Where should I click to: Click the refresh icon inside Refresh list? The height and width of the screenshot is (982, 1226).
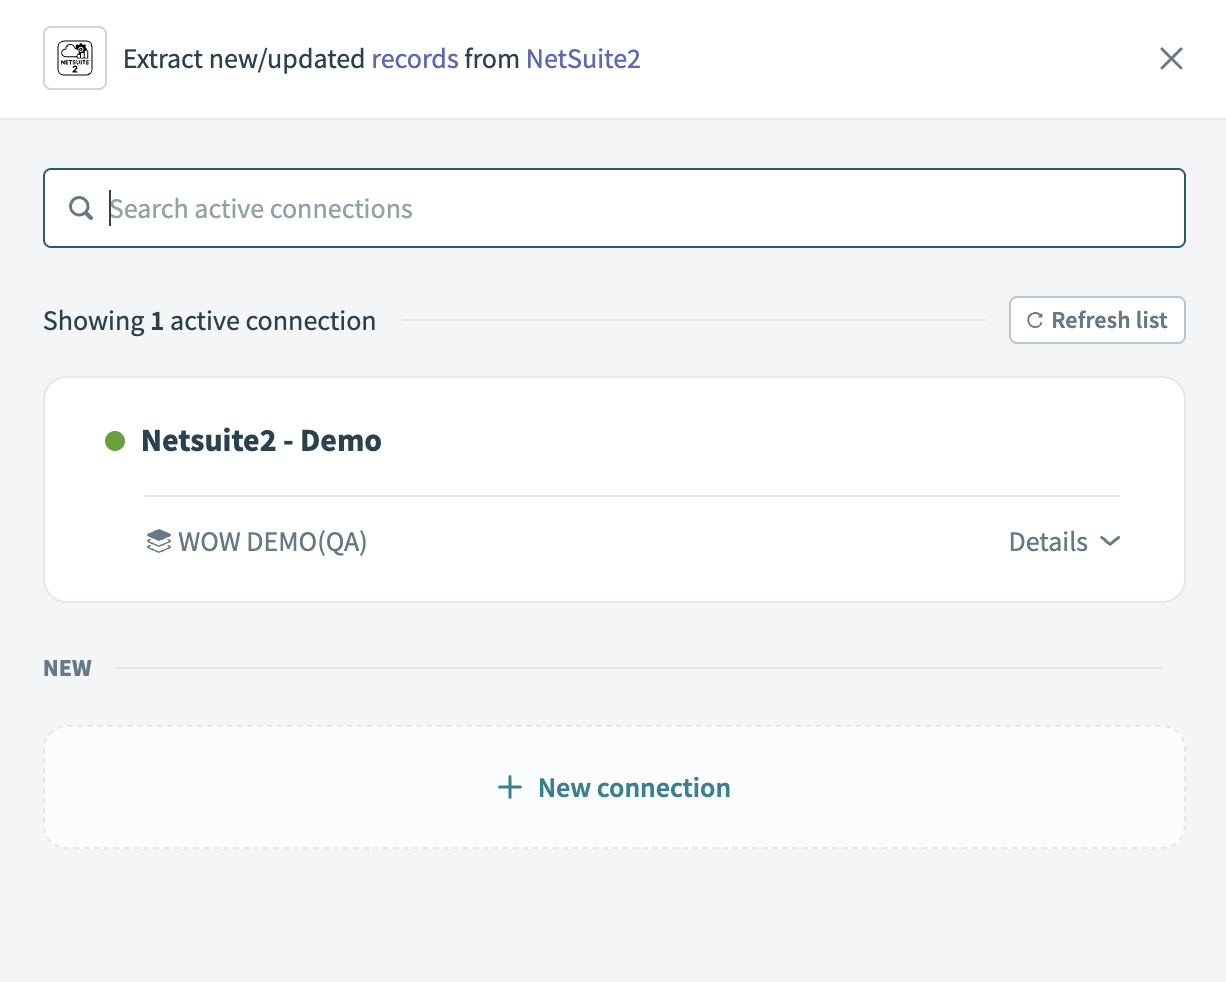[1035, 320]
